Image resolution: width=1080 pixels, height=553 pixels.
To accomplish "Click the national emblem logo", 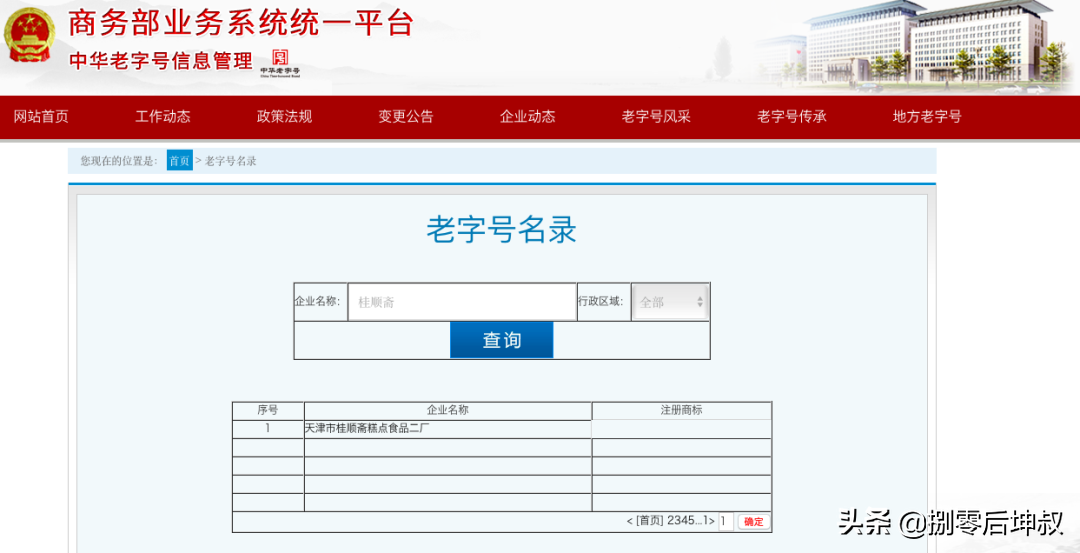I will click(x=29, y=35).
